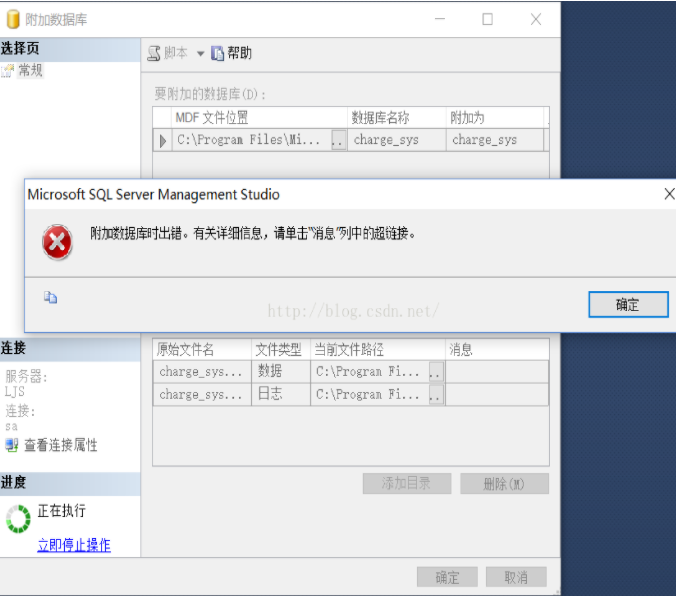Click the database cylinder icon in title bar
The width and height of the screenshot is (676, 596).
[13, 19]
